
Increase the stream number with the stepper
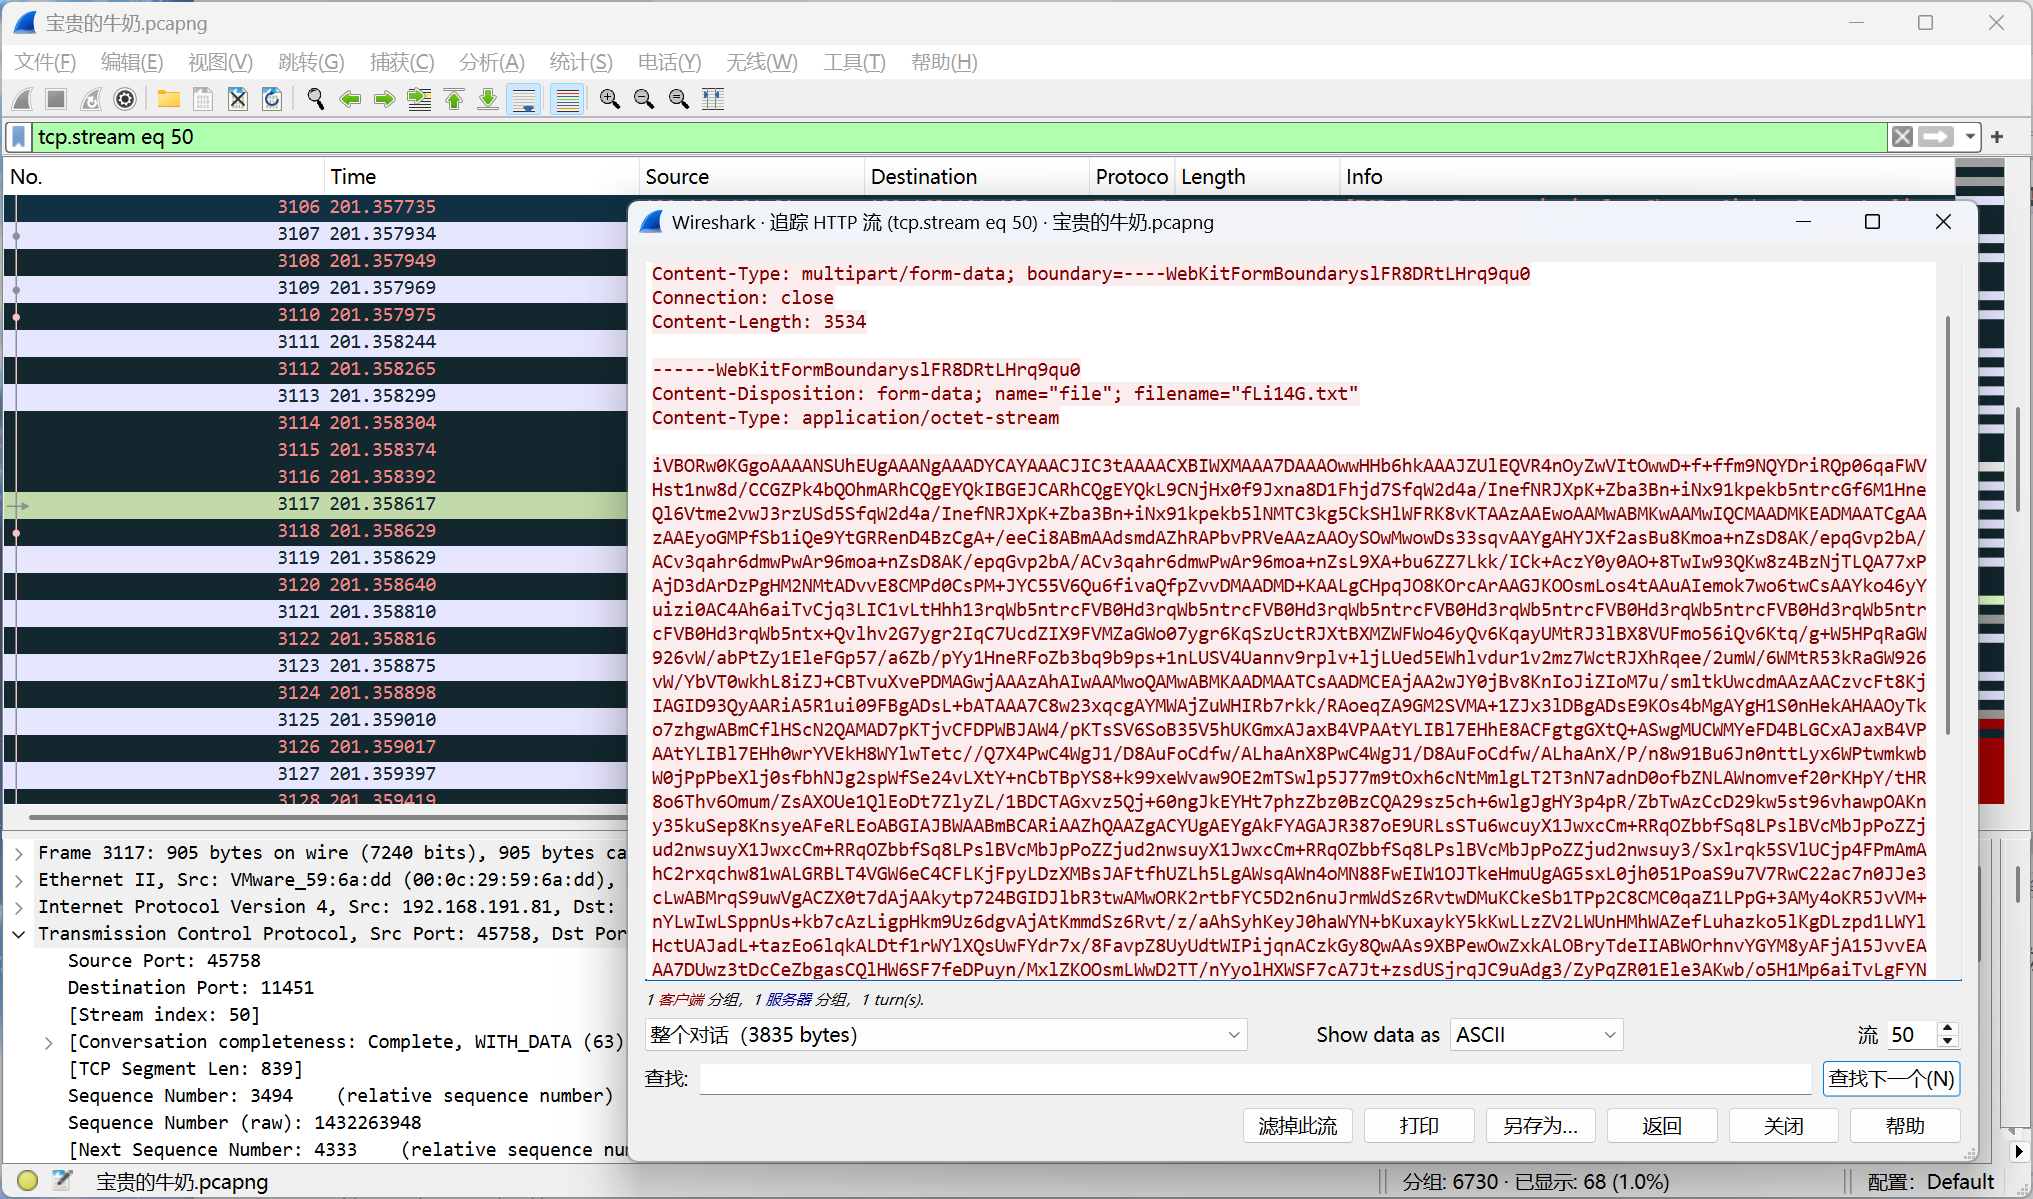(1946, 1028)
